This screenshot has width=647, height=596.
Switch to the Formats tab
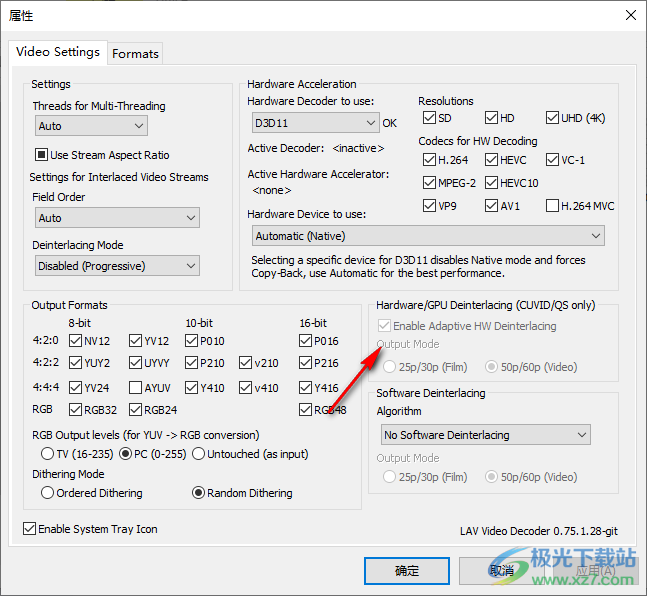click(x=135, y=54)
